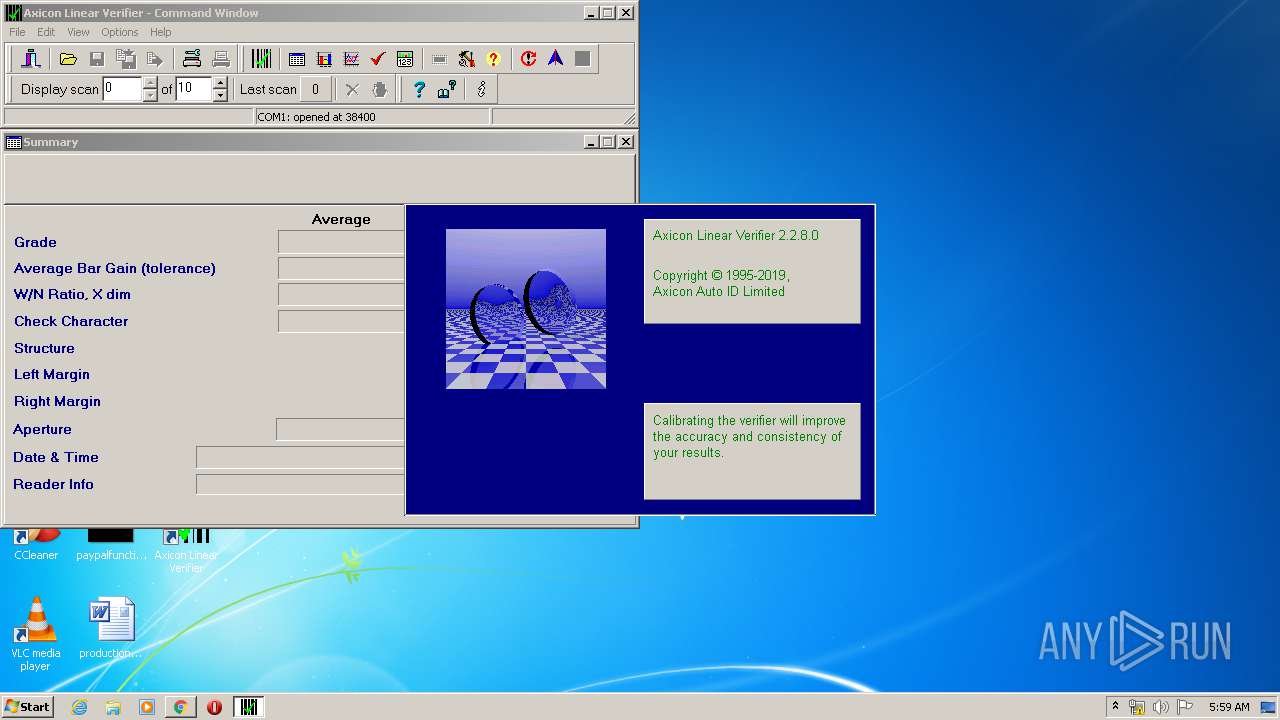Click the Average Bar Gain field
This screenshot has height=720, width=1280.
coord(341,268)
